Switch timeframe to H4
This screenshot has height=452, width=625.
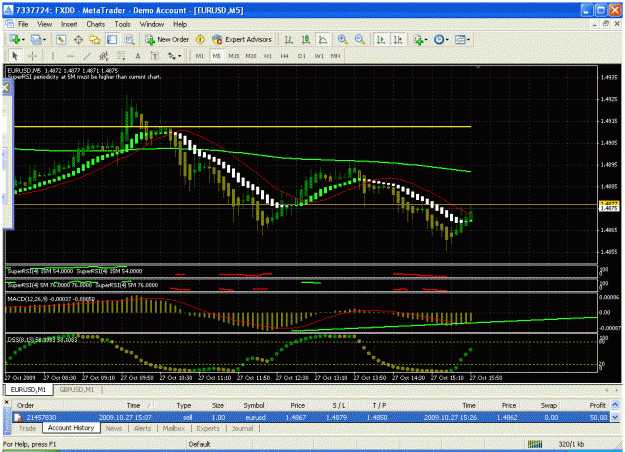point(284,56)
